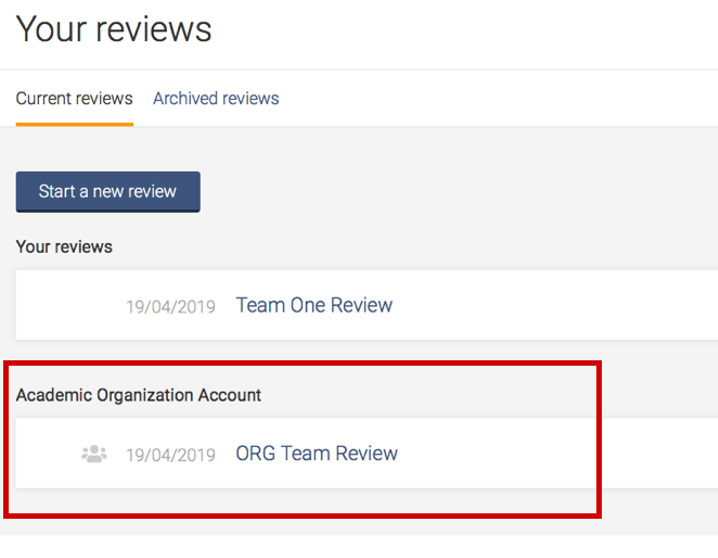This screenshot has height=558, width=718.
Task: Open the Archived reviews tab
Action: coord(216,98)
